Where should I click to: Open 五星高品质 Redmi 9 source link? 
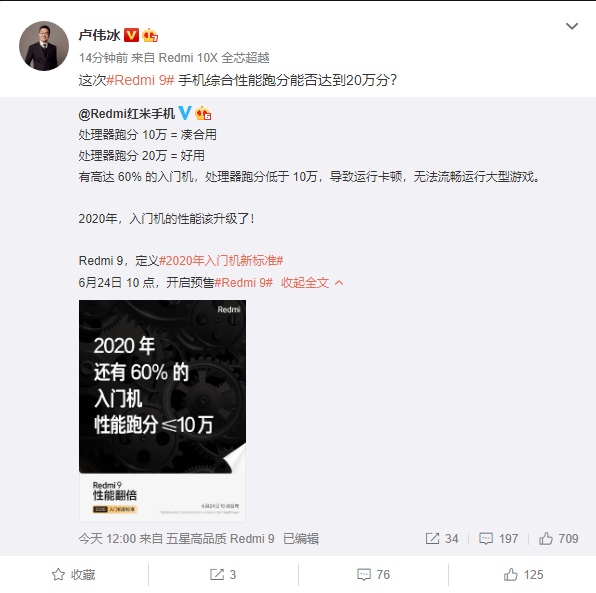click(x=220, y=538)
